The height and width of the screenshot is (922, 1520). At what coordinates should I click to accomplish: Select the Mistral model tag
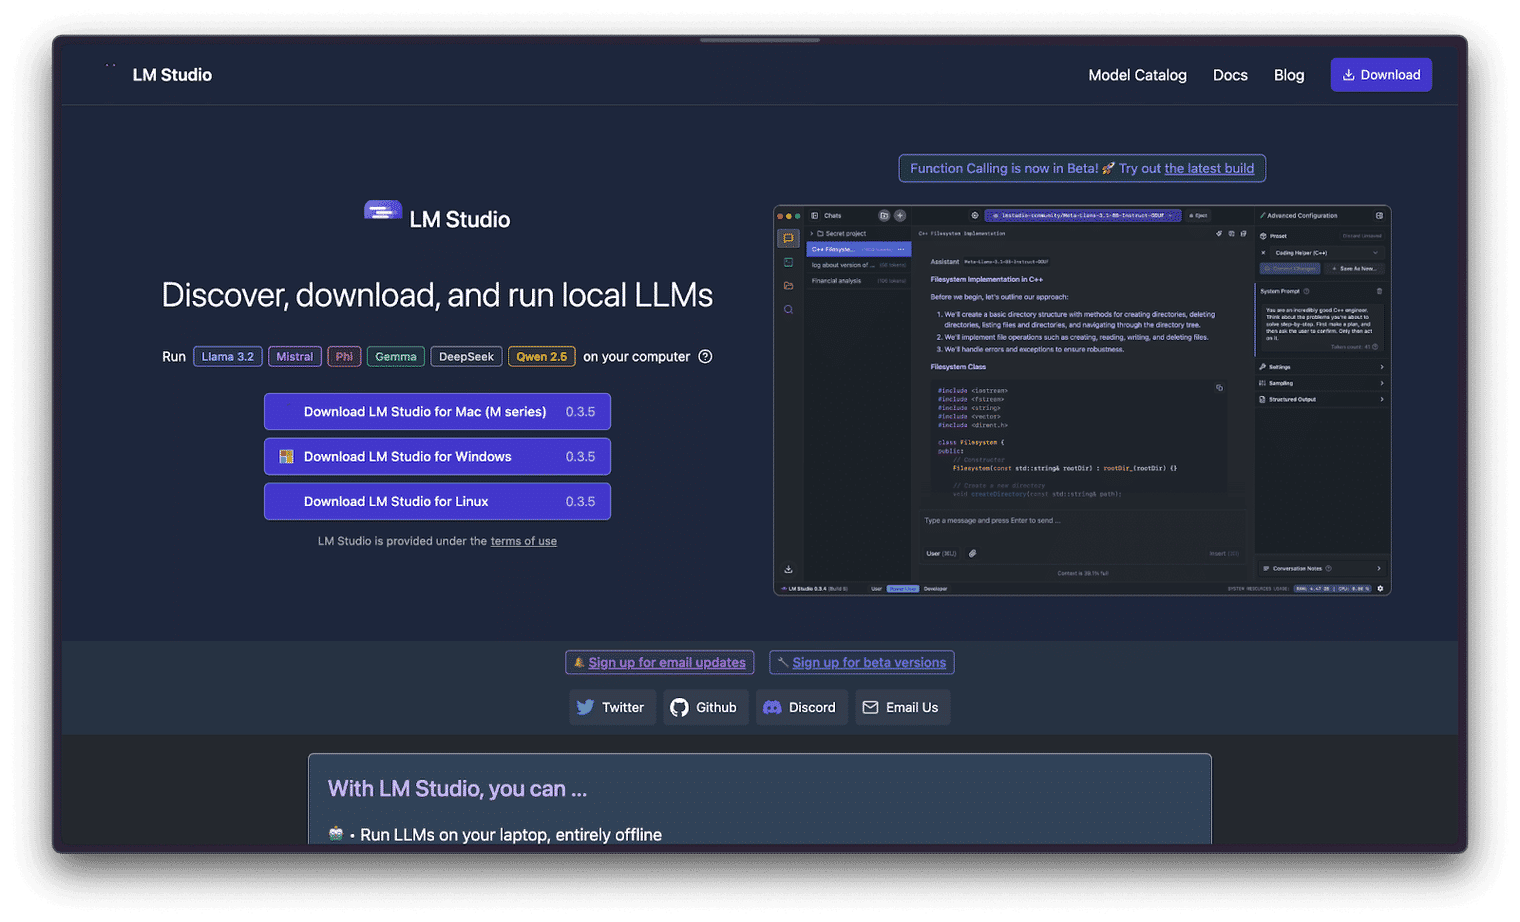(295, 357)
